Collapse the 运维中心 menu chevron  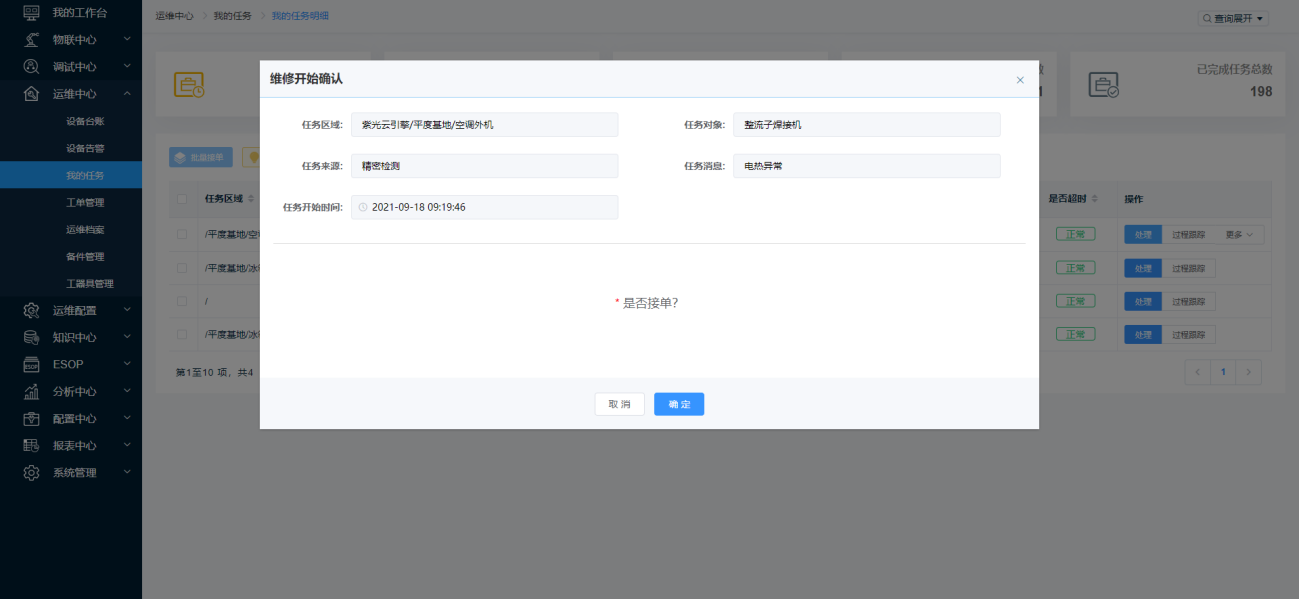(127, 94)
